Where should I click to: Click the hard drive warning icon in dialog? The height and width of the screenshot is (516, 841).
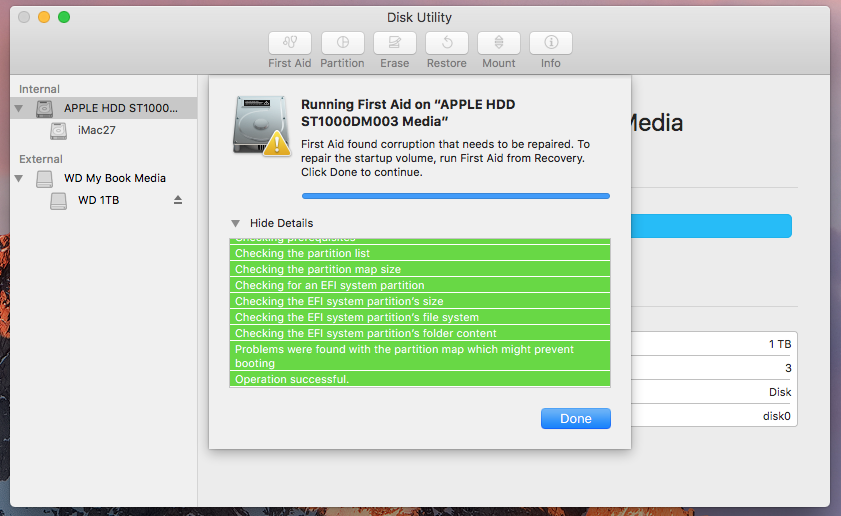pos(261,127)
